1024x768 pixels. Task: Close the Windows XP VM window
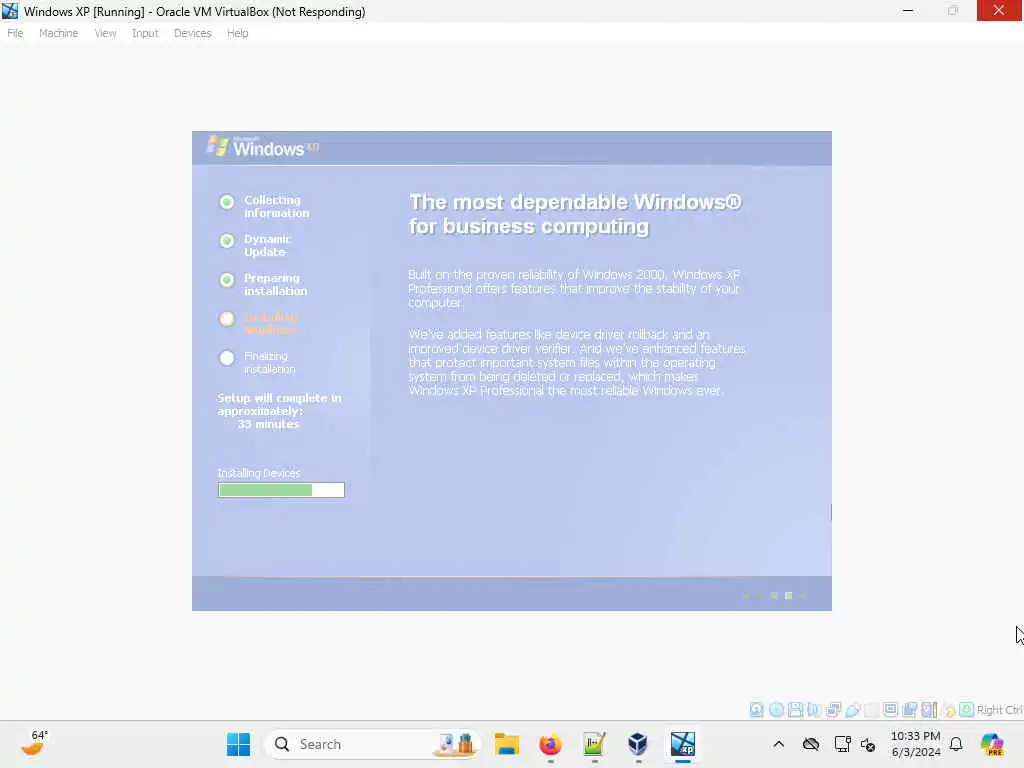click(999, 10)
